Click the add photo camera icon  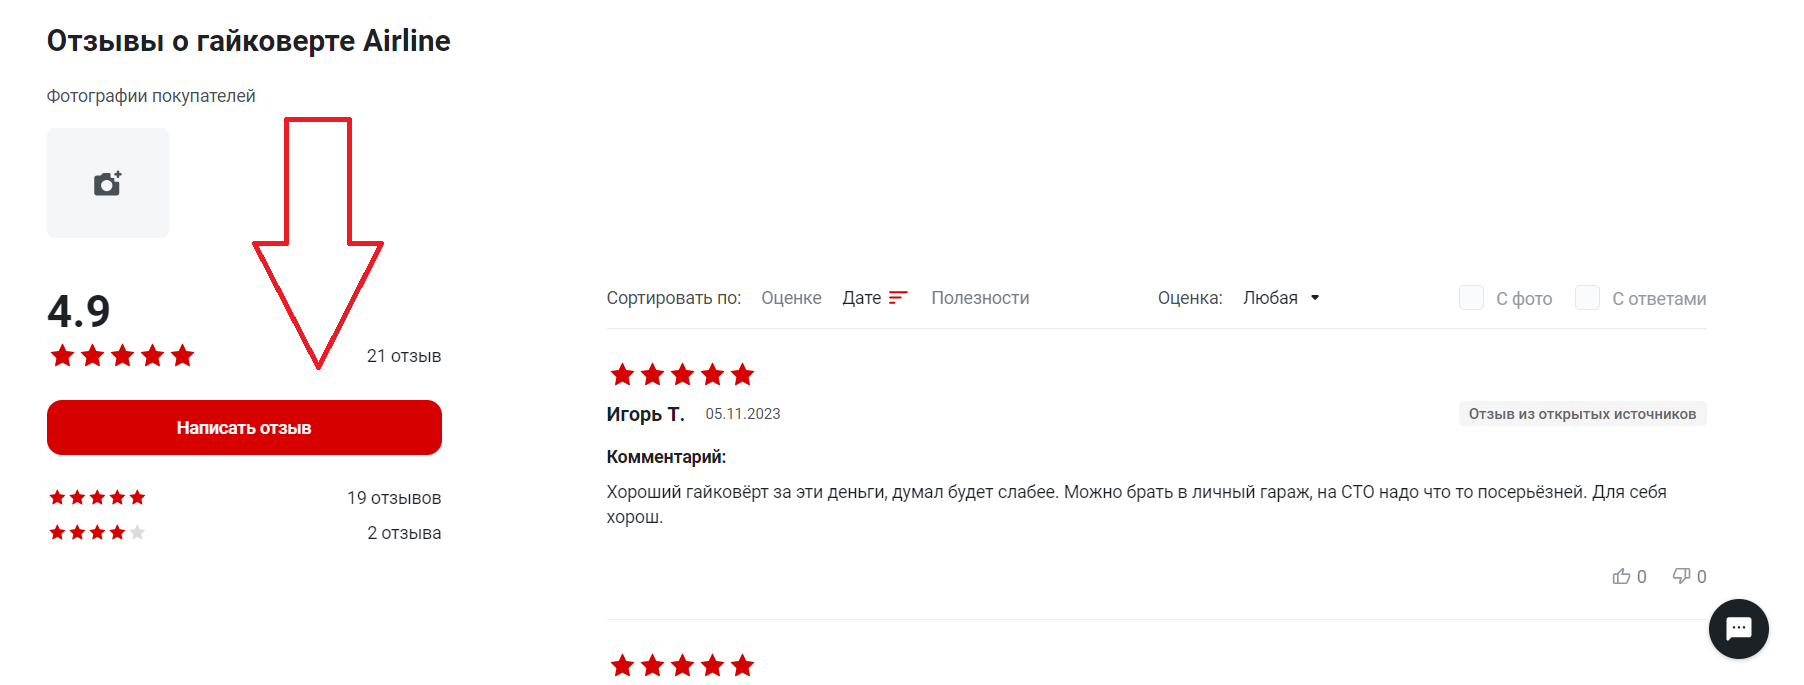pyautogui.click(x=108, y=183)
